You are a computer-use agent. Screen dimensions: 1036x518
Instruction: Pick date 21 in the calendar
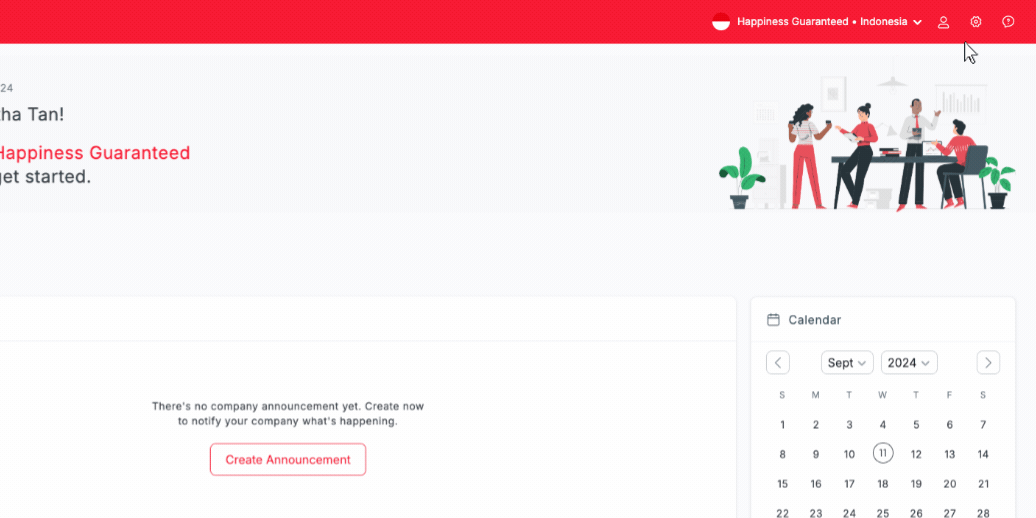click(983, 484)
